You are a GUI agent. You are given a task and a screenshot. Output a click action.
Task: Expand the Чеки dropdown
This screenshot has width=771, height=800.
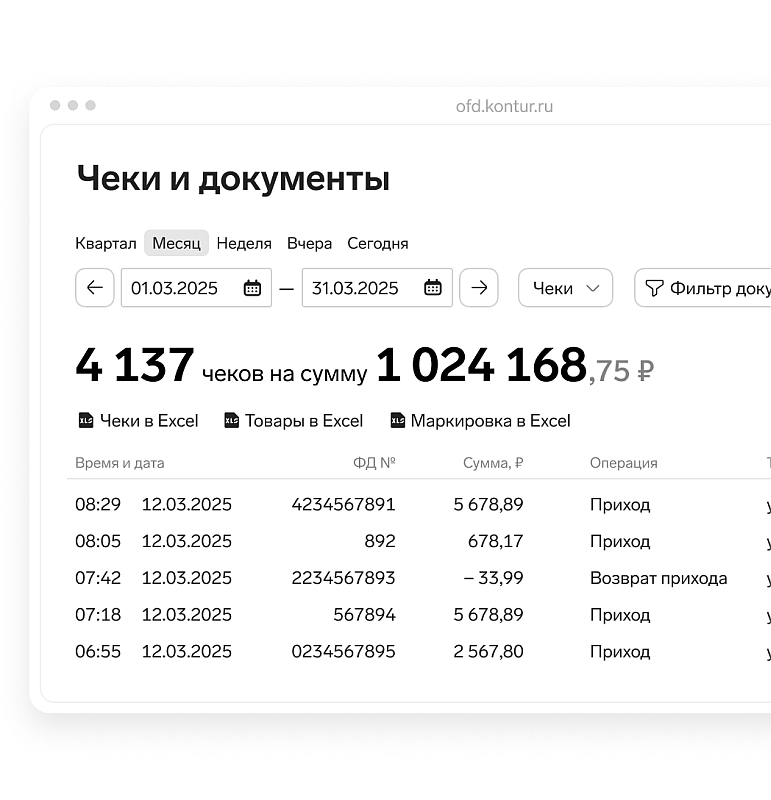click(x=565, y=288)
